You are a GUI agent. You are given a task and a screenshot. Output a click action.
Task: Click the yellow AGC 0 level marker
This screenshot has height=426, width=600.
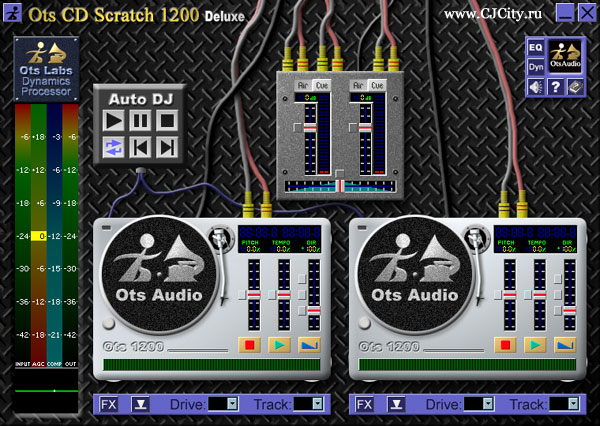pos(39,236)
